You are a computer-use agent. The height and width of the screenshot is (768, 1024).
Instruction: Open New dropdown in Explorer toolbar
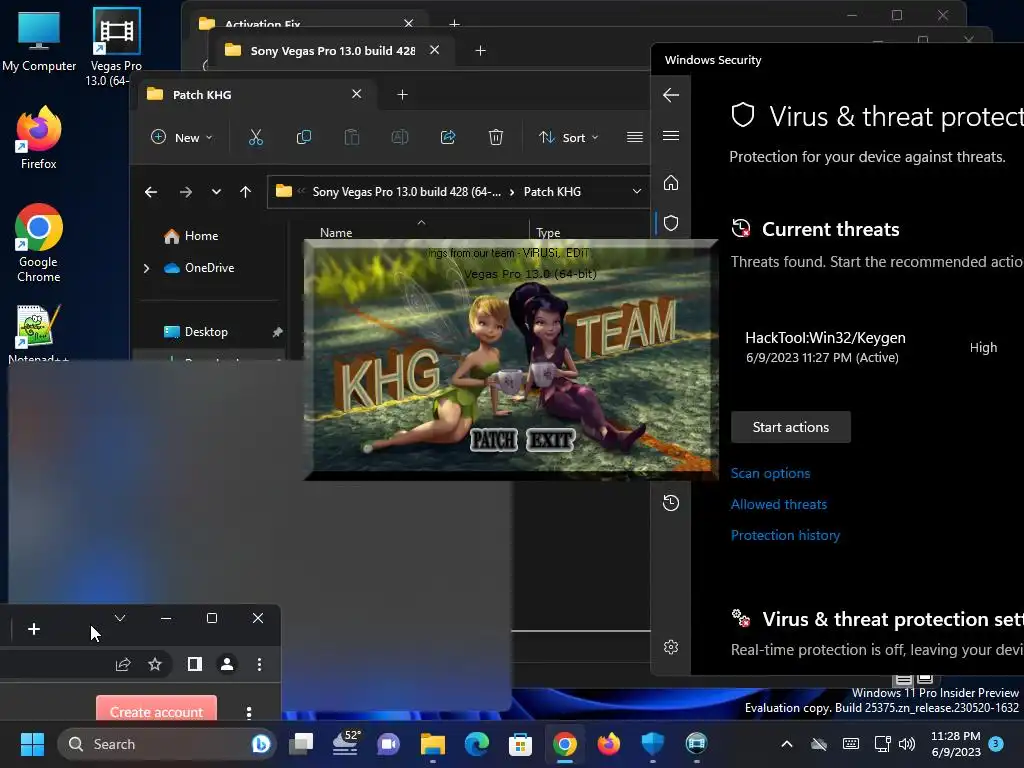click(x=182, y=138)
